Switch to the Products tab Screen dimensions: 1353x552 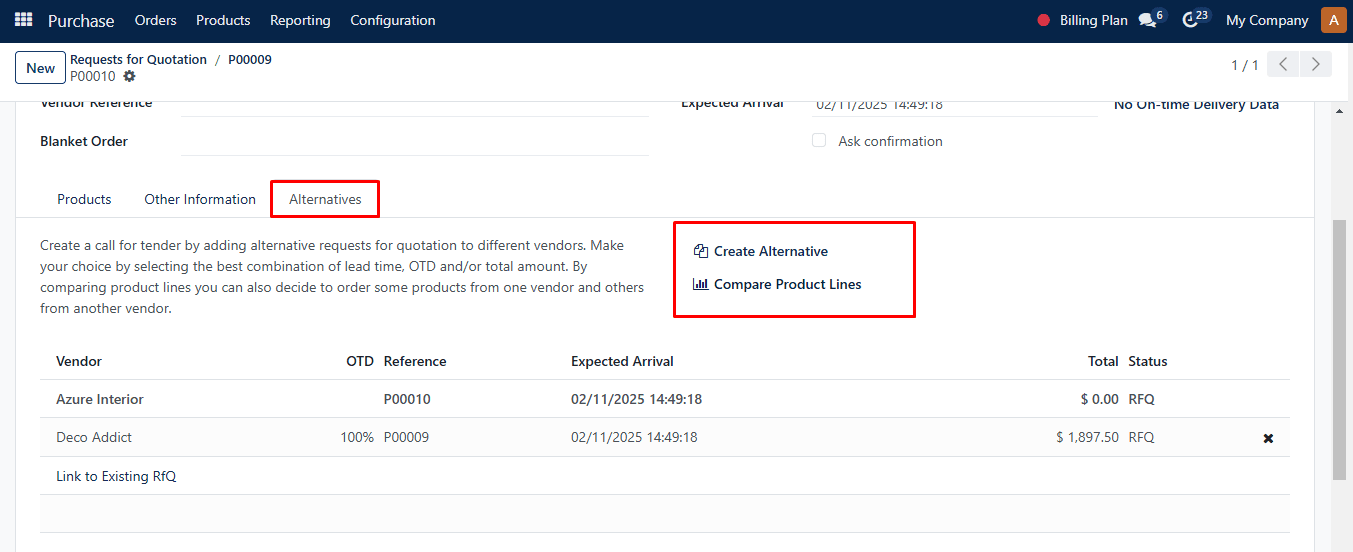[84, 199]
